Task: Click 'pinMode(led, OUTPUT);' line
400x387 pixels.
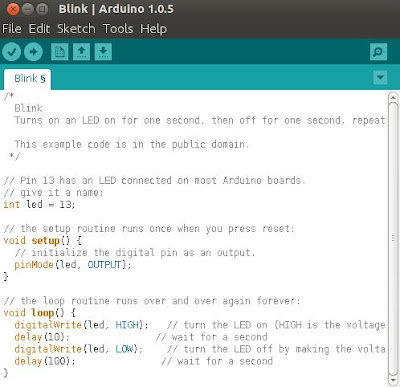Action: click(73, 265)
